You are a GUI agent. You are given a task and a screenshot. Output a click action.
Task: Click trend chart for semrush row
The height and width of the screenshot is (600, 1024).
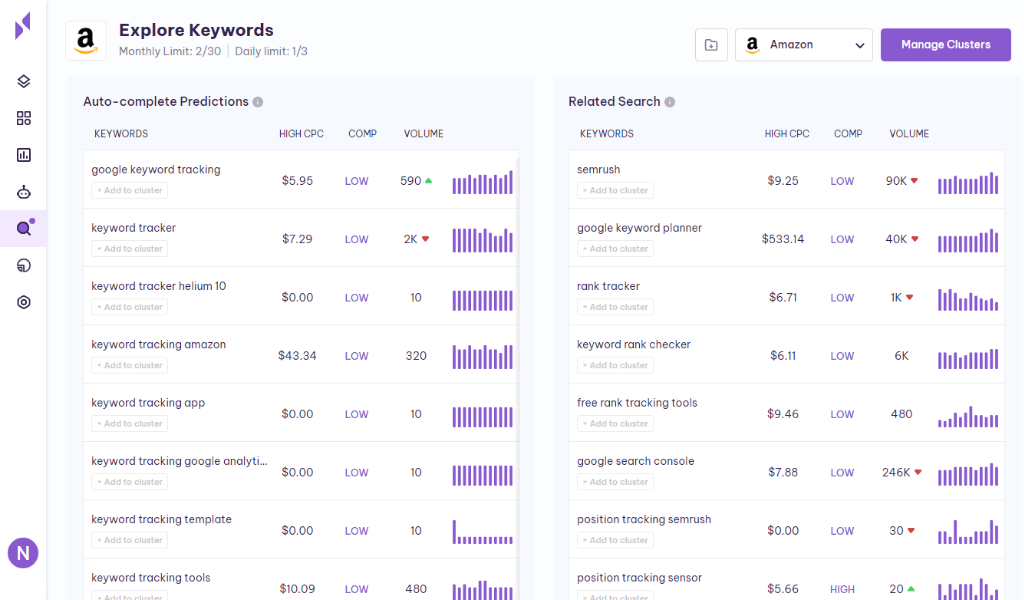pyautogui.click(x=968, y=182)
